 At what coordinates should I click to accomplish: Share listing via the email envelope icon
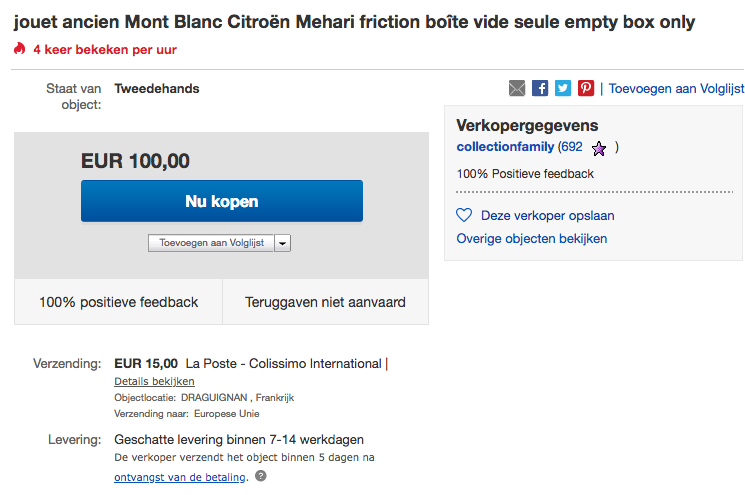(x=517, y=88)
